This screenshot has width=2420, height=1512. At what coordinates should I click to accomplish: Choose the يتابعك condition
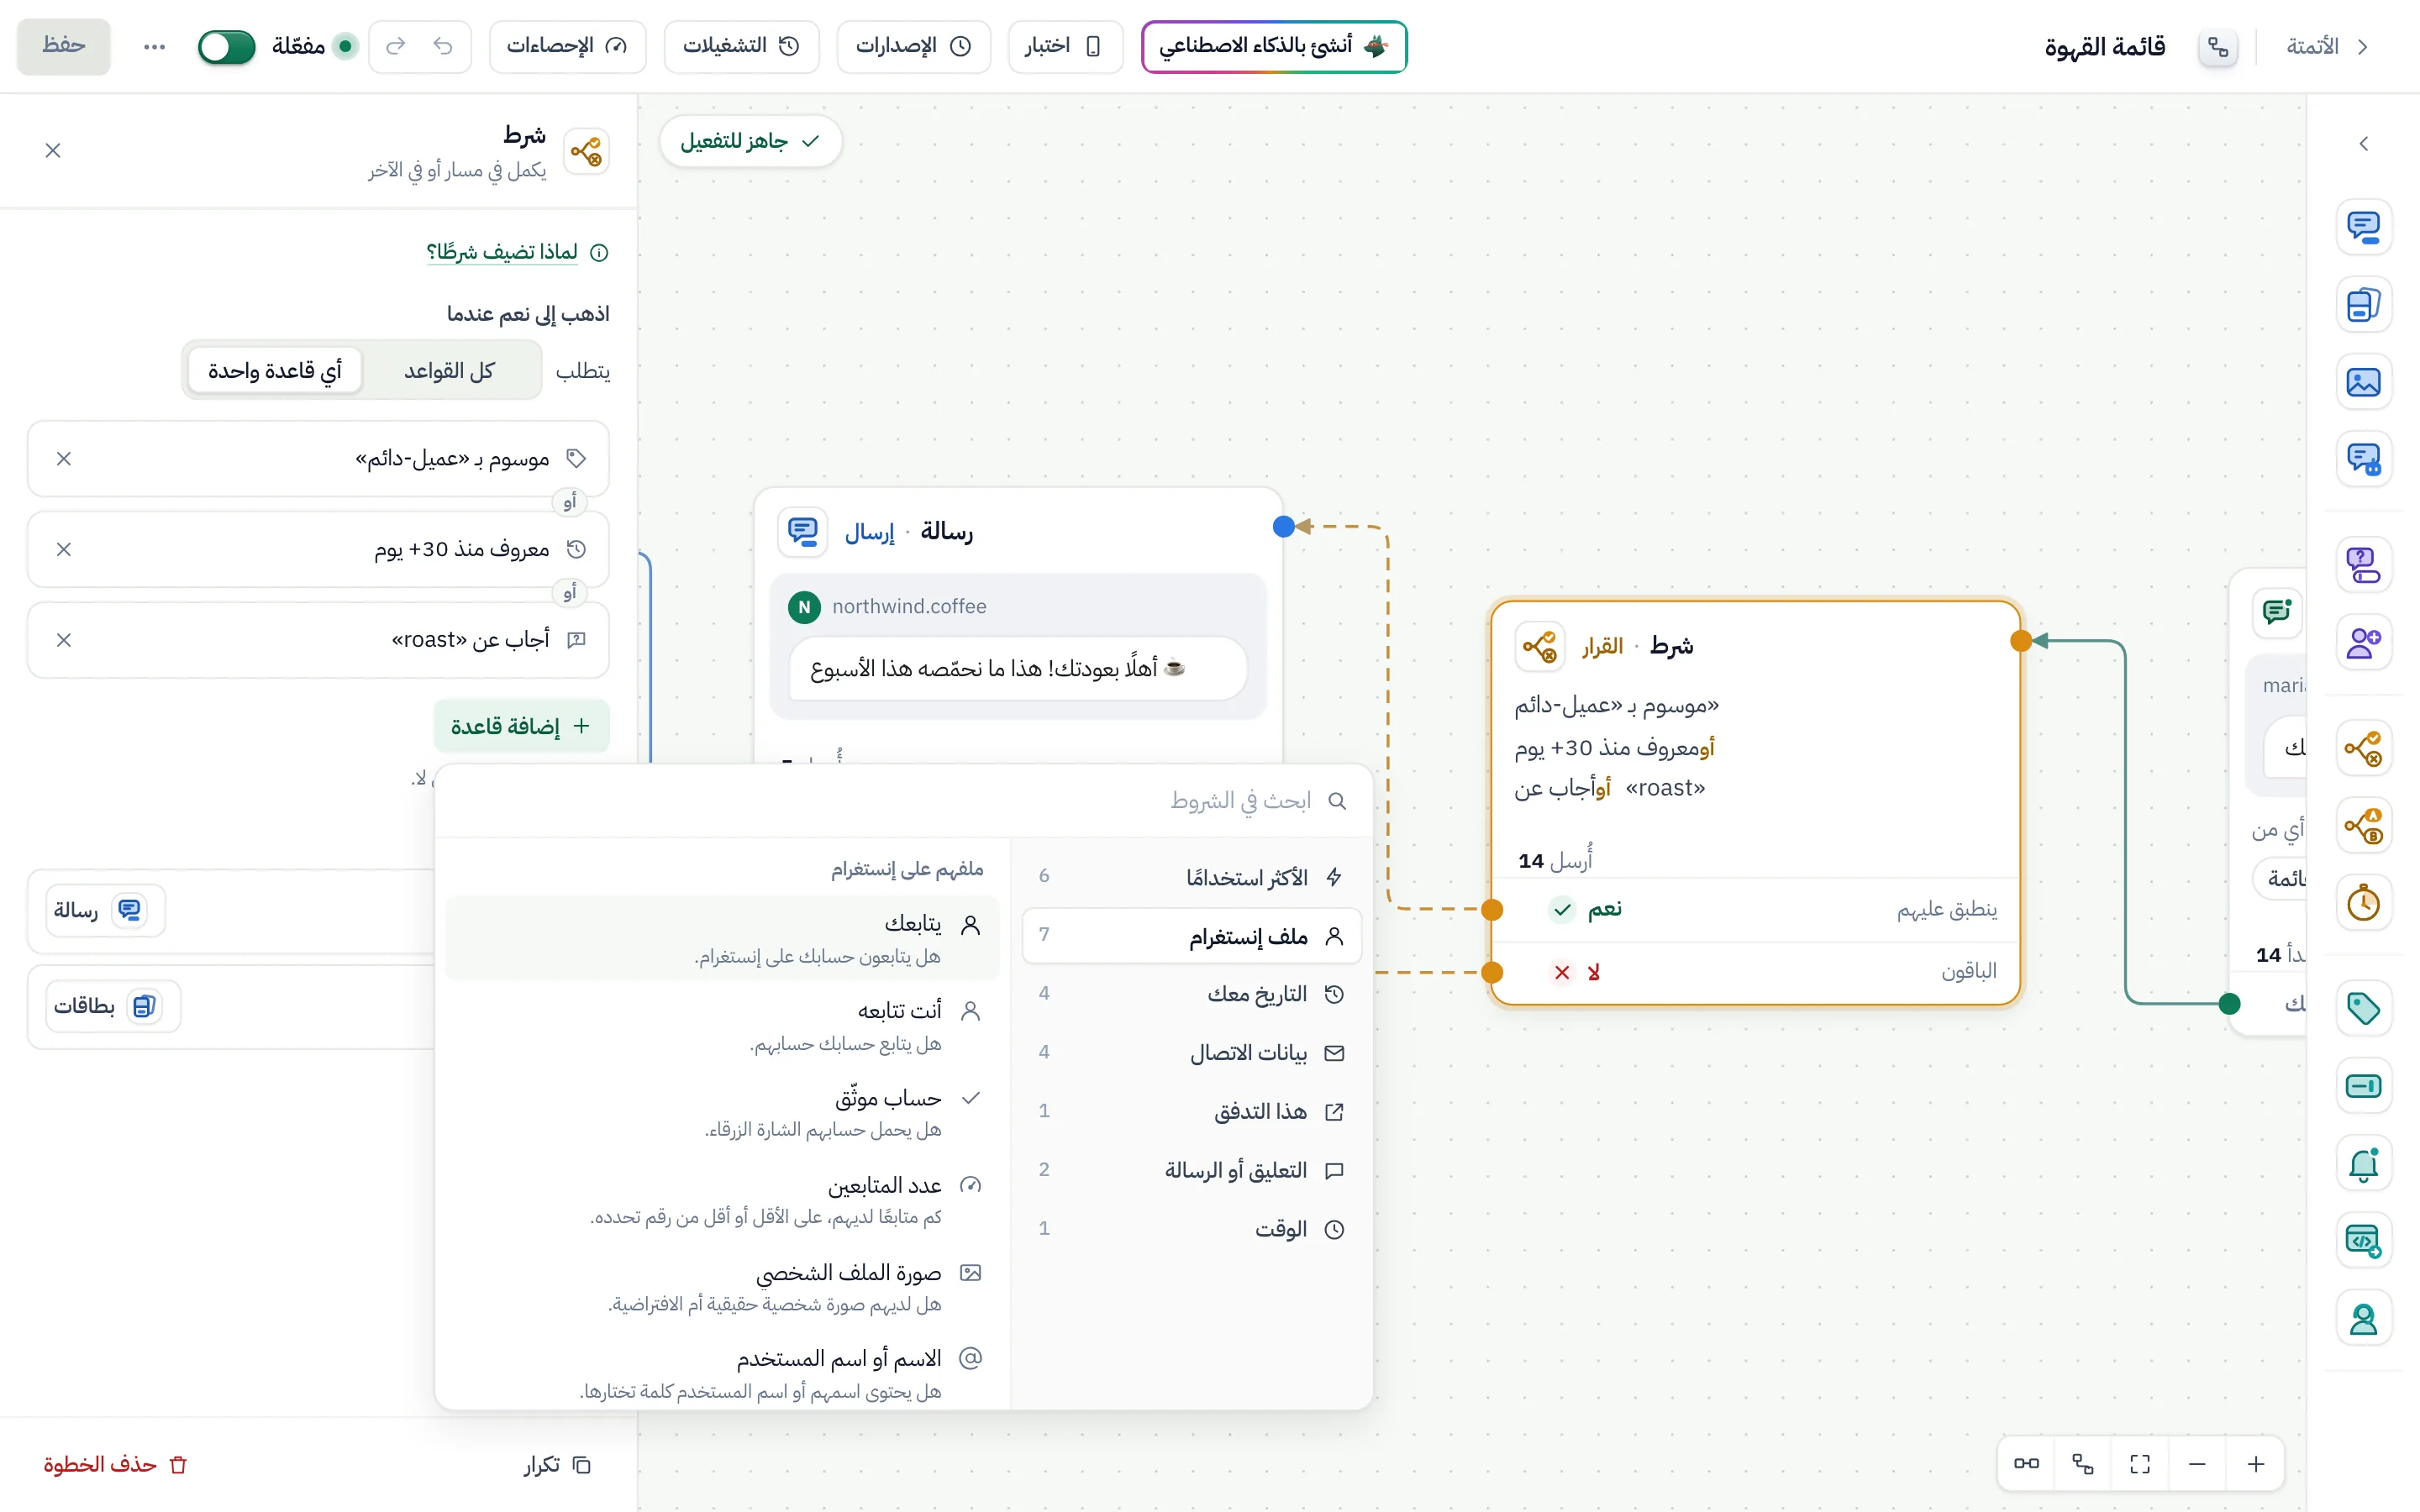722,938
